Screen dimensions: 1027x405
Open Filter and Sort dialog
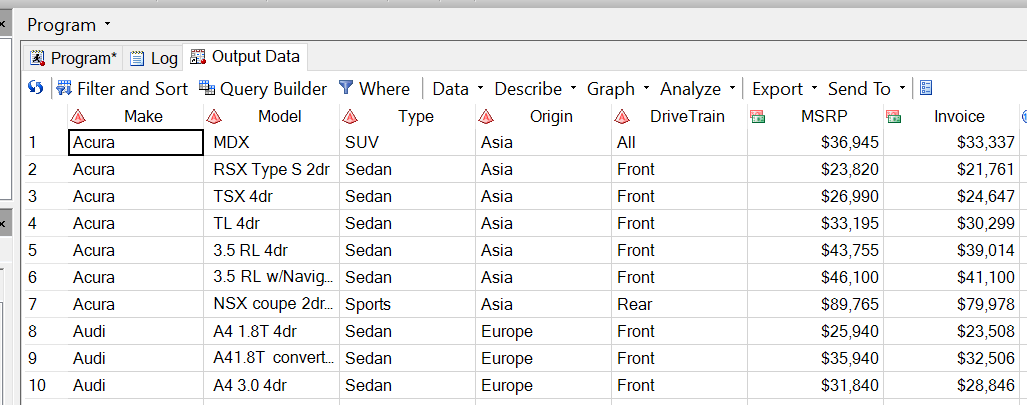click(x=121, y=89)
